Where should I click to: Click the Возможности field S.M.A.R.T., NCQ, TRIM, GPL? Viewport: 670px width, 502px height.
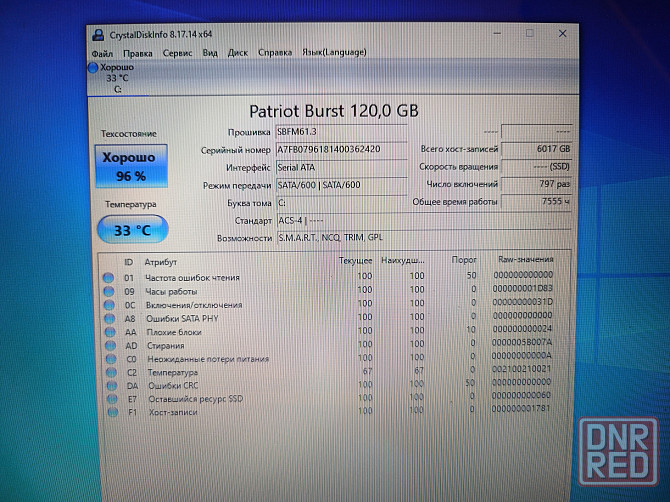[424, 238]
